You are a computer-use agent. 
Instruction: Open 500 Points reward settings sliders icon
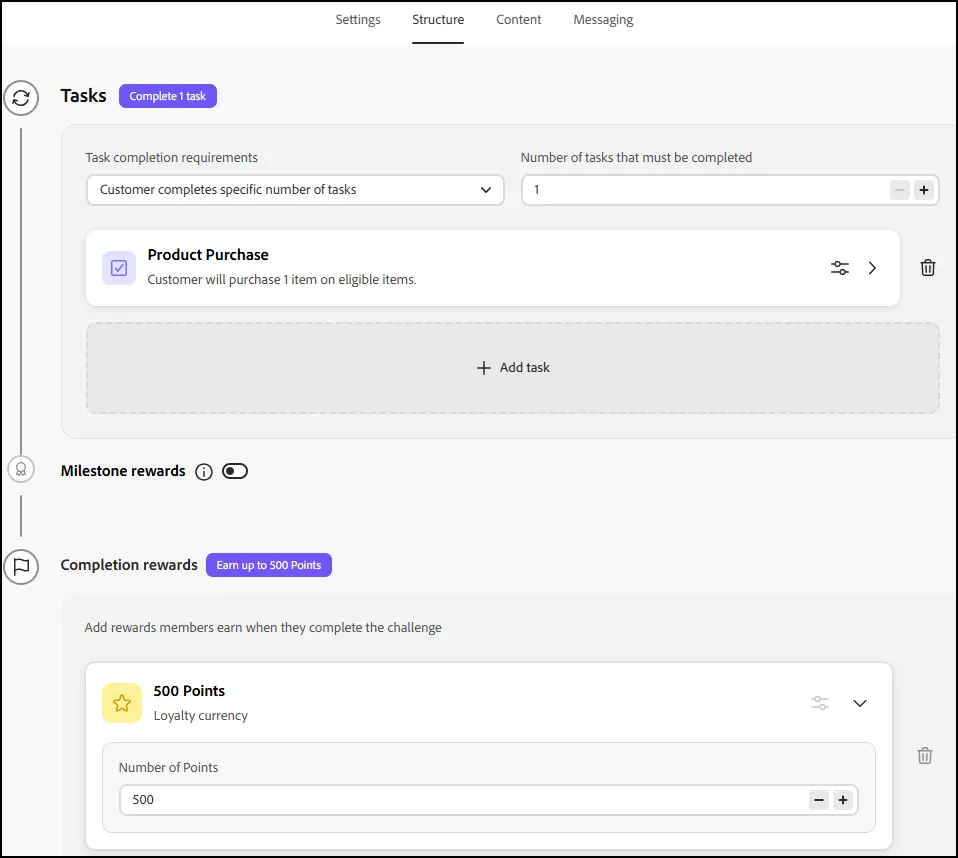(x=819, y=703)
